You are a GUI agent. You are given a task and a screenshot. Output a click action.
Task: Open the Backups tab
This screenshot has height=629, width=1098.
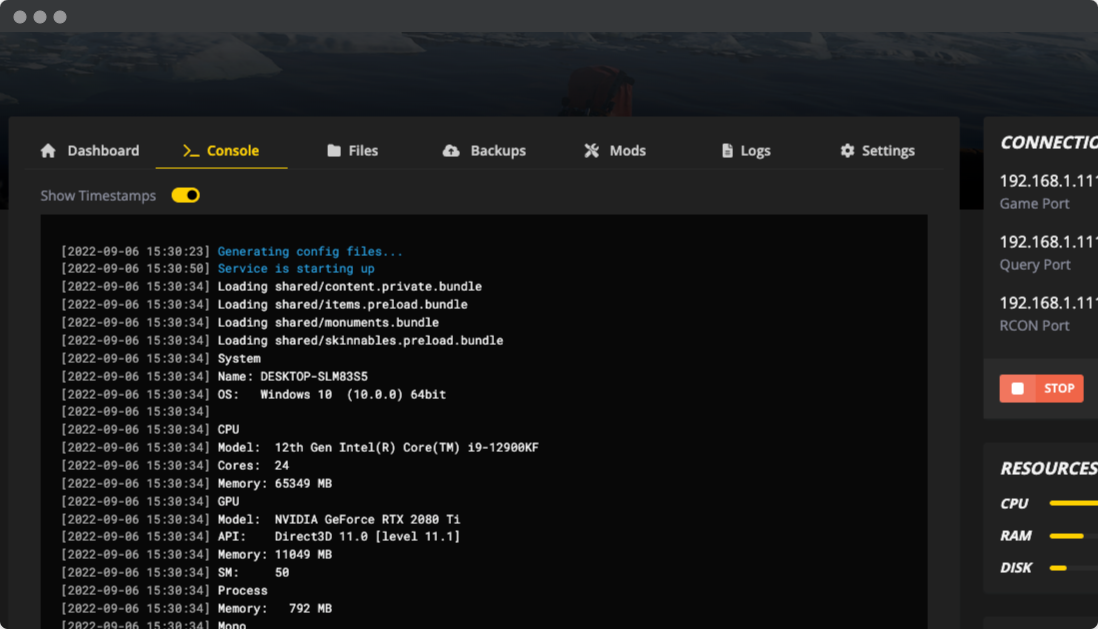click(498, 151)
